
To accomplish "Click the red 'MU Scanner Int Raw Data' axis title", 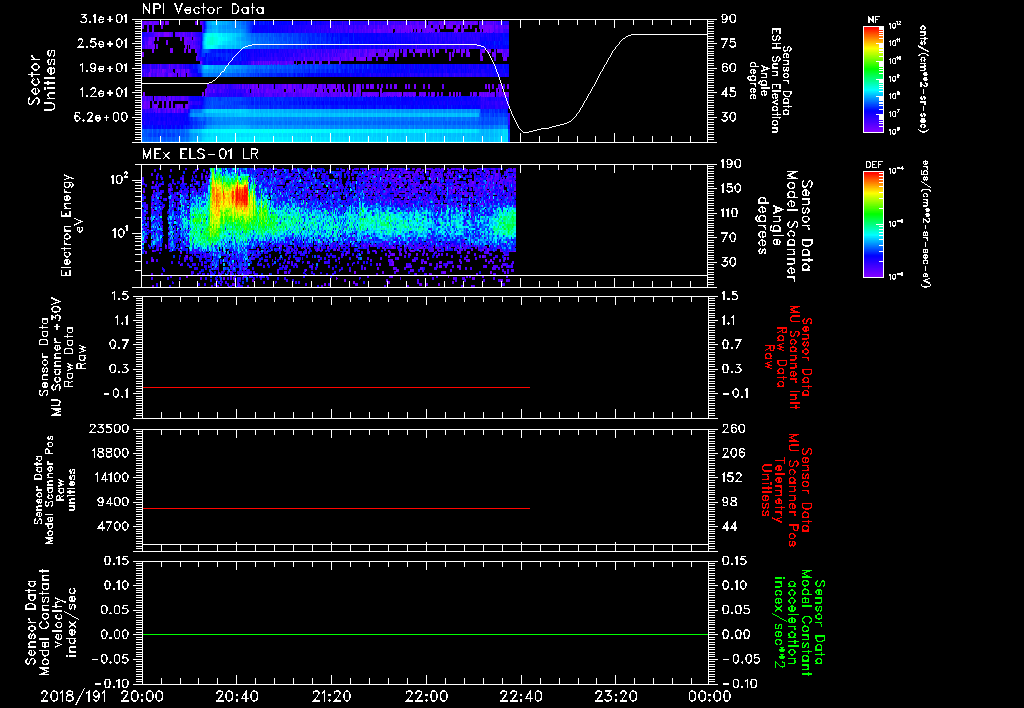I will pyautogui.click(x=788, y=357).
